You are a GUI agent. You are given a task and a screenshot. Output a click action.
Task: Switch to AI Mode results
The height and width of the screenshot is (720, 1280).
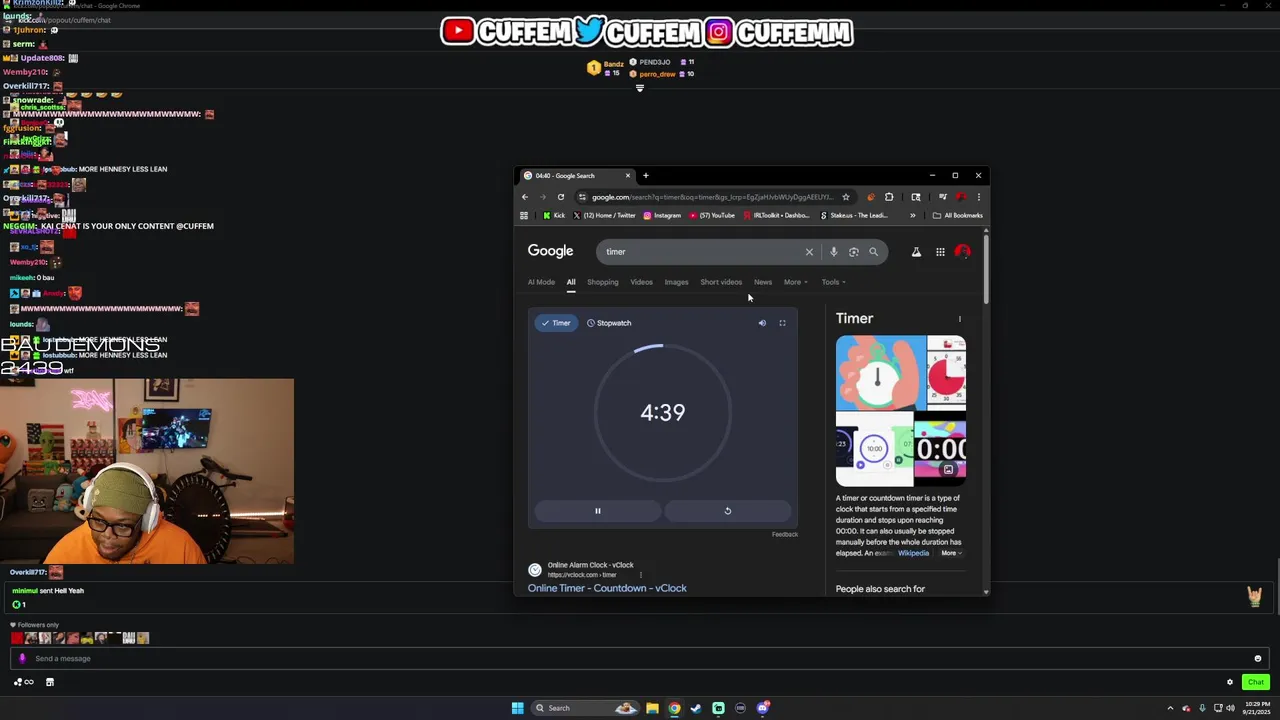541,282
